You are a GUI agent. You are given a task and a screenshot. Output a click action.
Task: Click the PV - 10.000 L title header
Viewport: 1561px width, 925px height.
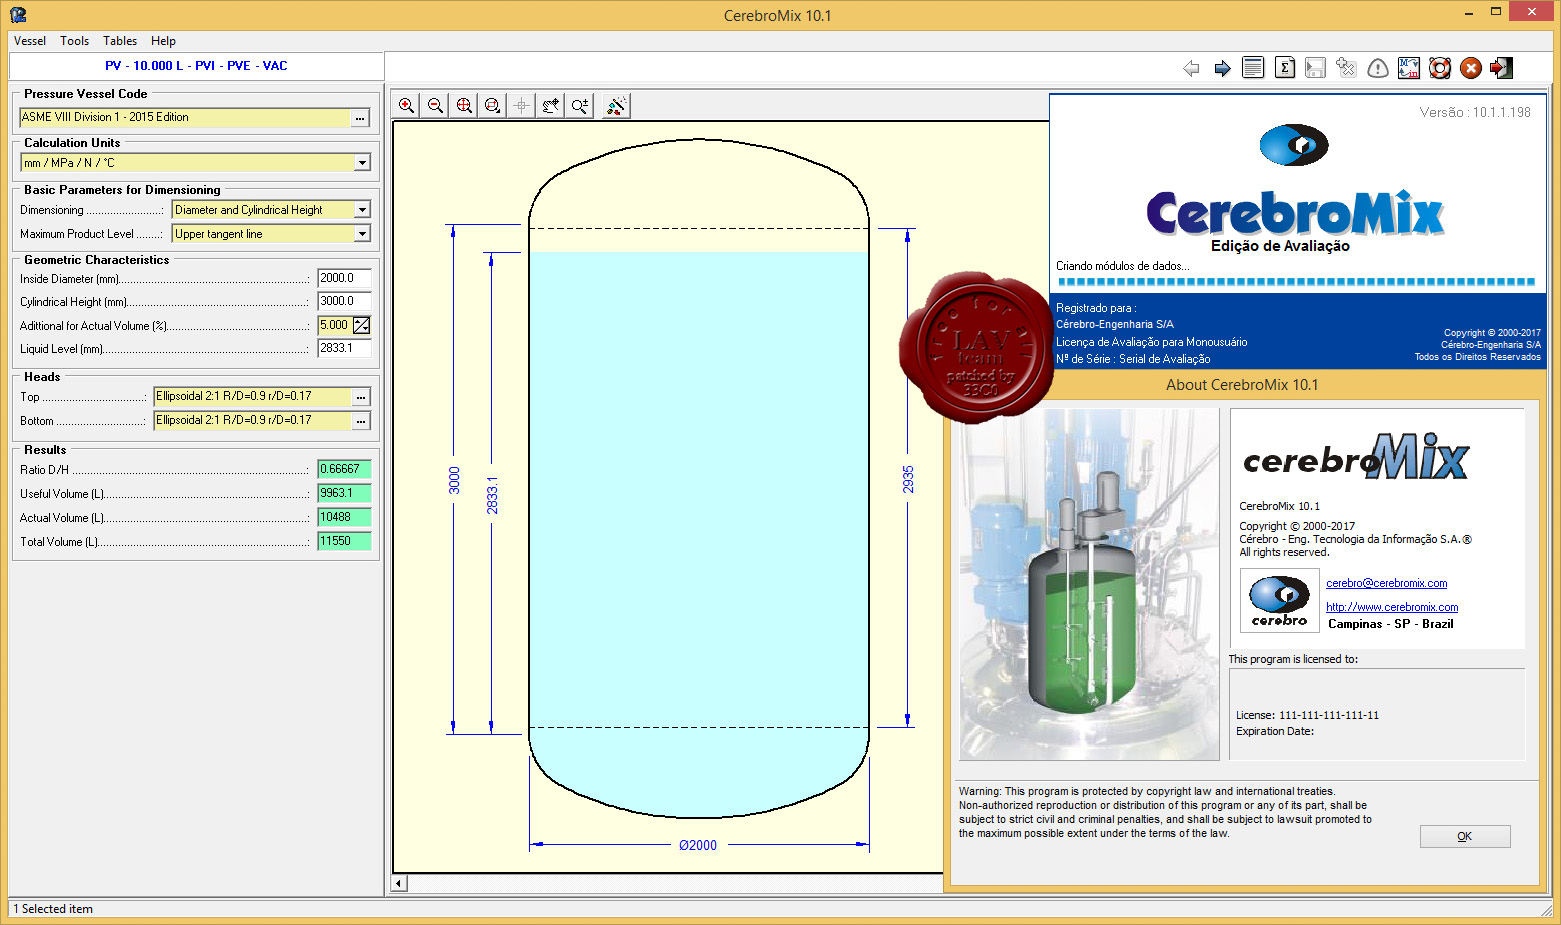(x=196, y=66)
